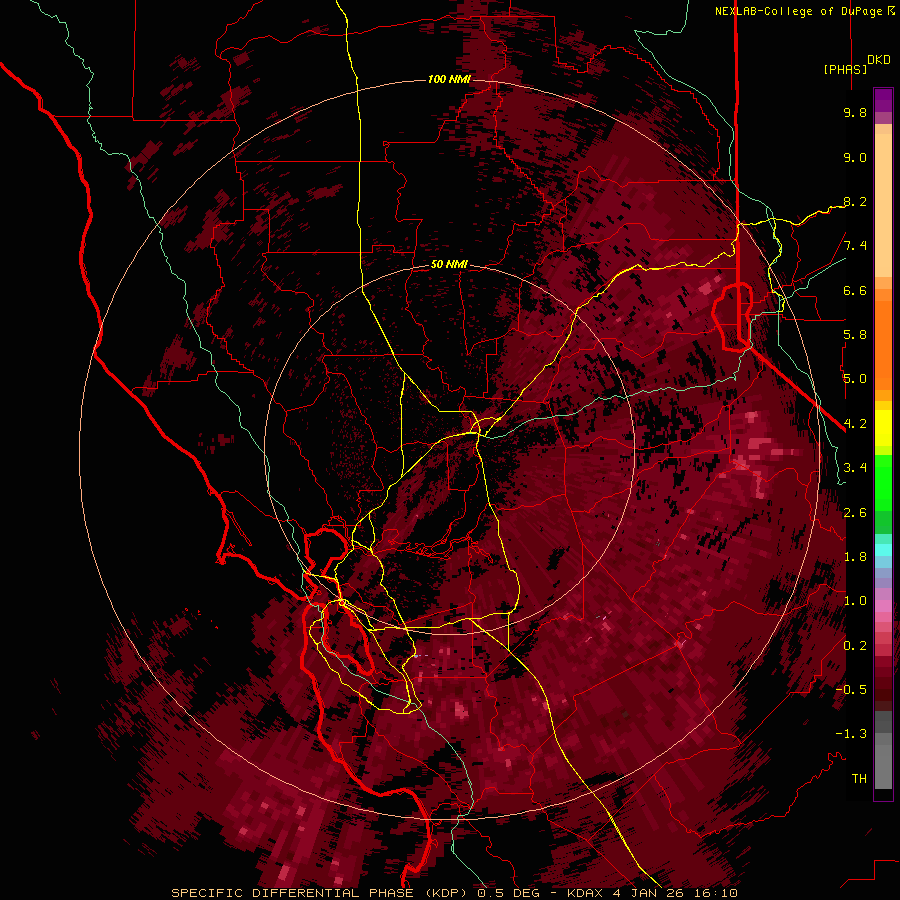The width and height of the screenshot is (900, 900).
Task: Click the 0.2 scale value
Action: (855, 646)
